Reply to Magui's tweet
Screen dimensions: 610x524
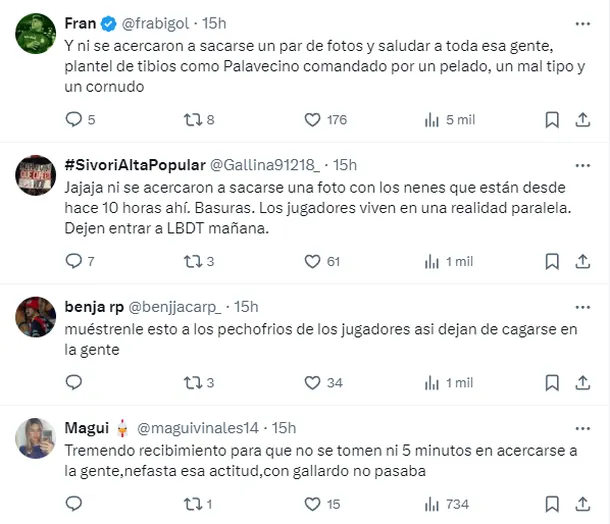pyautogui.click(x=73, y=504)
